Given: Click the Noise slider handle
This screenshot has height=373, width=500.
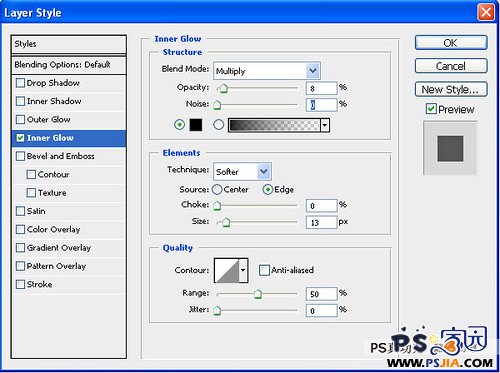Looking at the screenshot, I should click(217, 105).
